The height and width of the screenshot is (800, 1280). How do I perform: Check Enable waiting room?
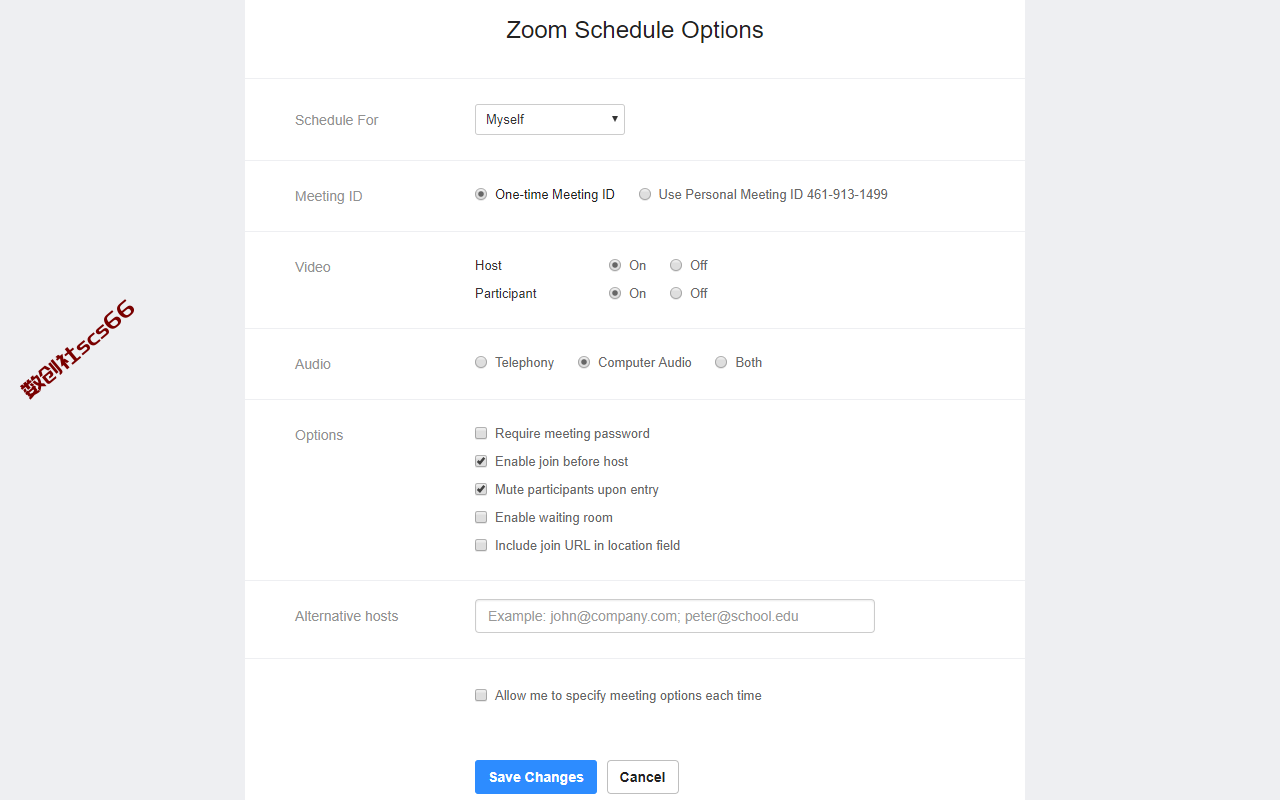point(481,518)
